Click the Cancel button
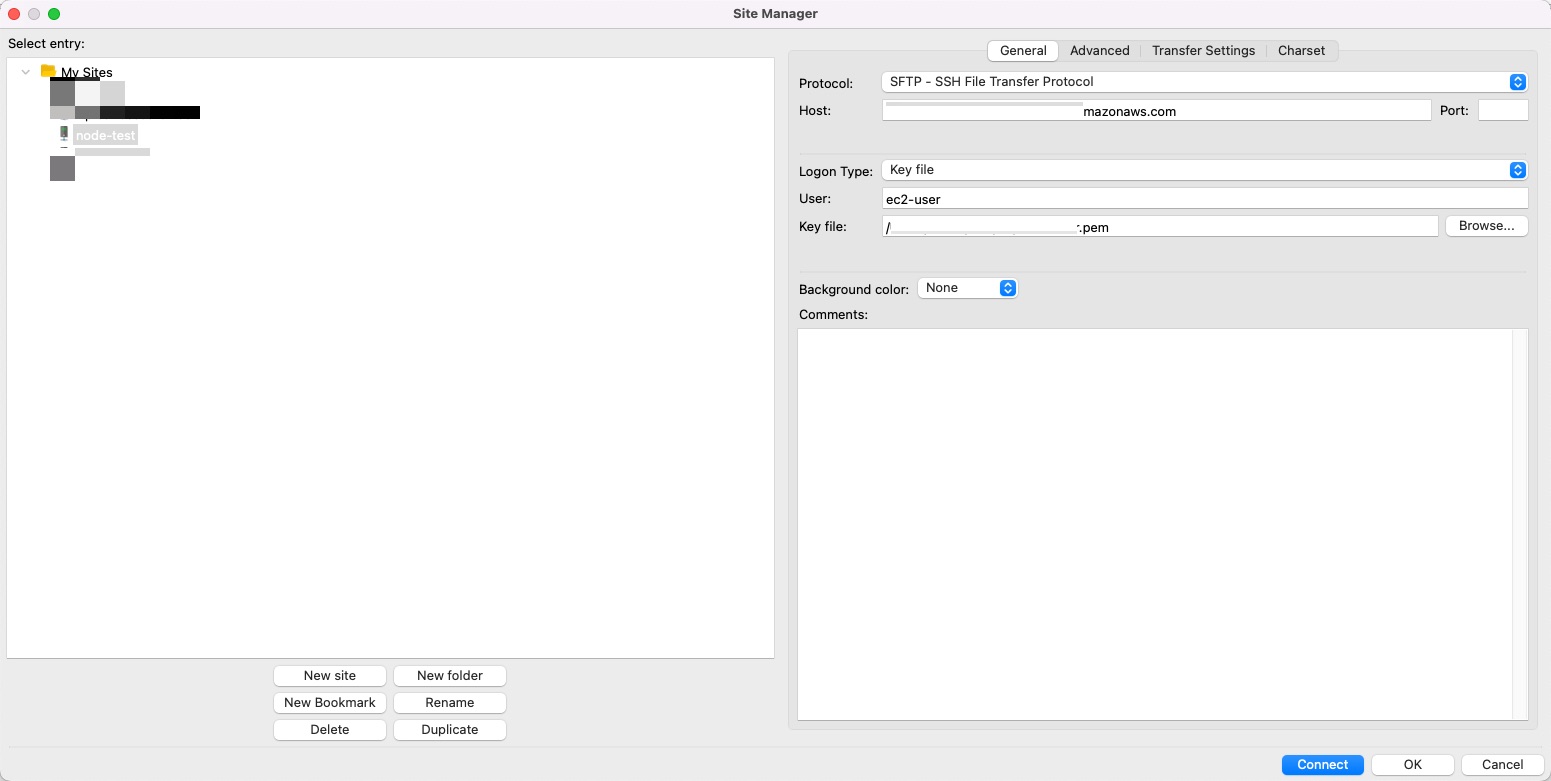This screenshot has height=781, width=1551. (1502, 765)
